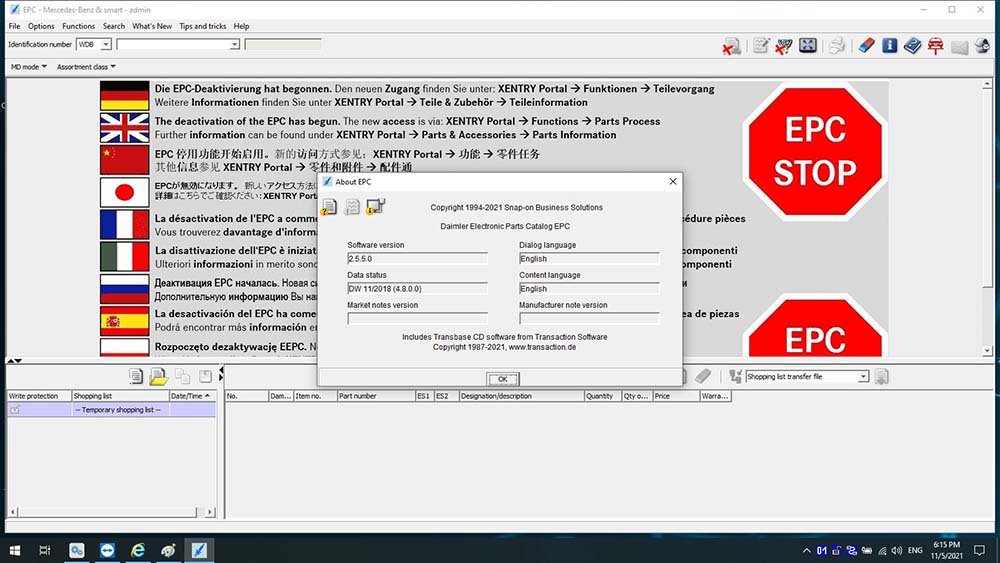The width and height of the screenshot is (1000, 563).
Task: Click the Dialog language field showing English
Action: (589, 258)
